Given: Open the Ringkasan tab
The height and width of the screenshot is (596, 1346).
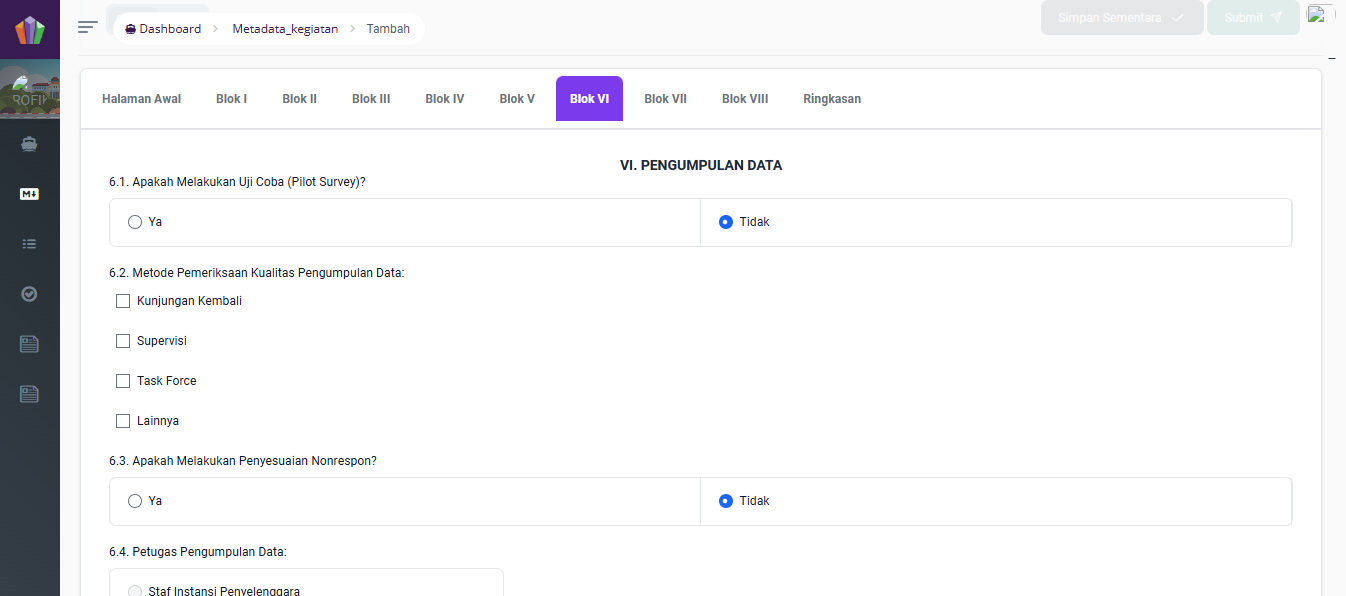Looking at the screenshot, I should pos(832,99).
